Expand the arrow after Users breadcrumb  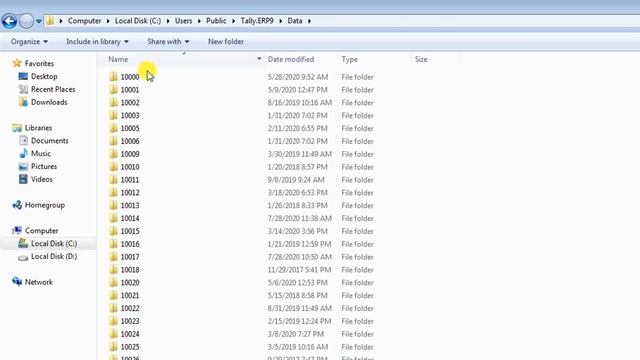point(199,21)
